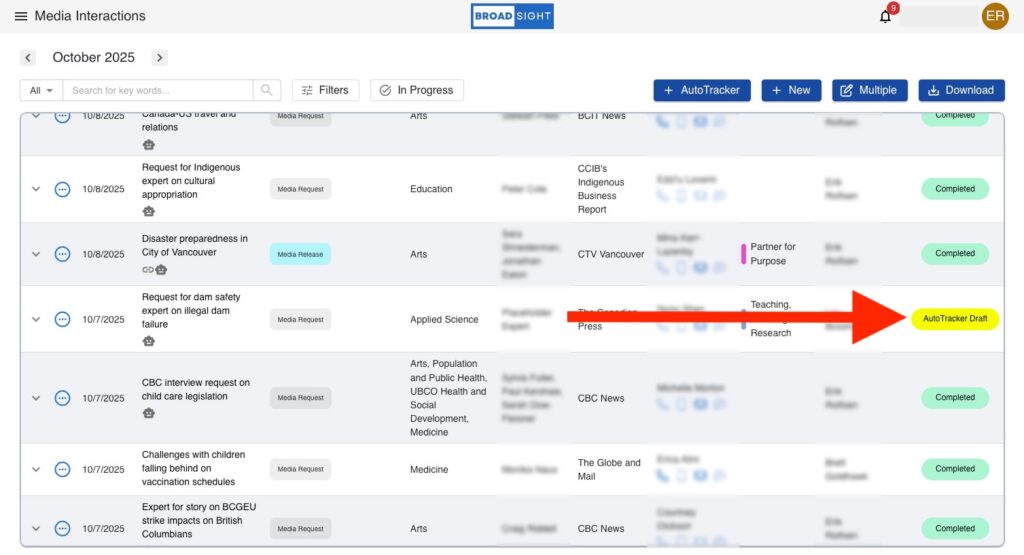Select 'Challenges with children falling behind' title
The width and height of the screenshot is (1024, 555).
pyautogui.click(x=193, y=468)
